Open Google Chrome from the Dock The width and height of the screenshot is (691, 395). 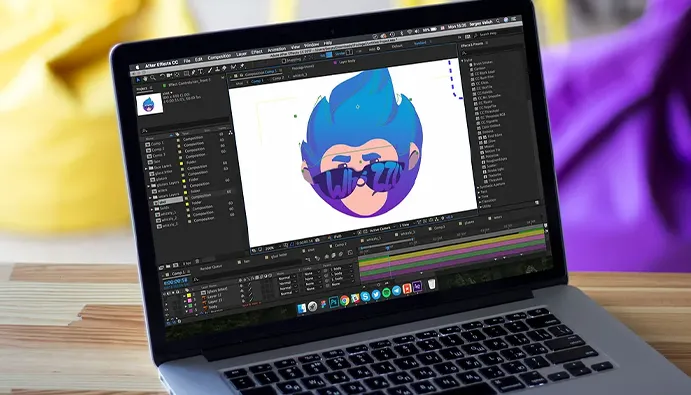(345, 300)
